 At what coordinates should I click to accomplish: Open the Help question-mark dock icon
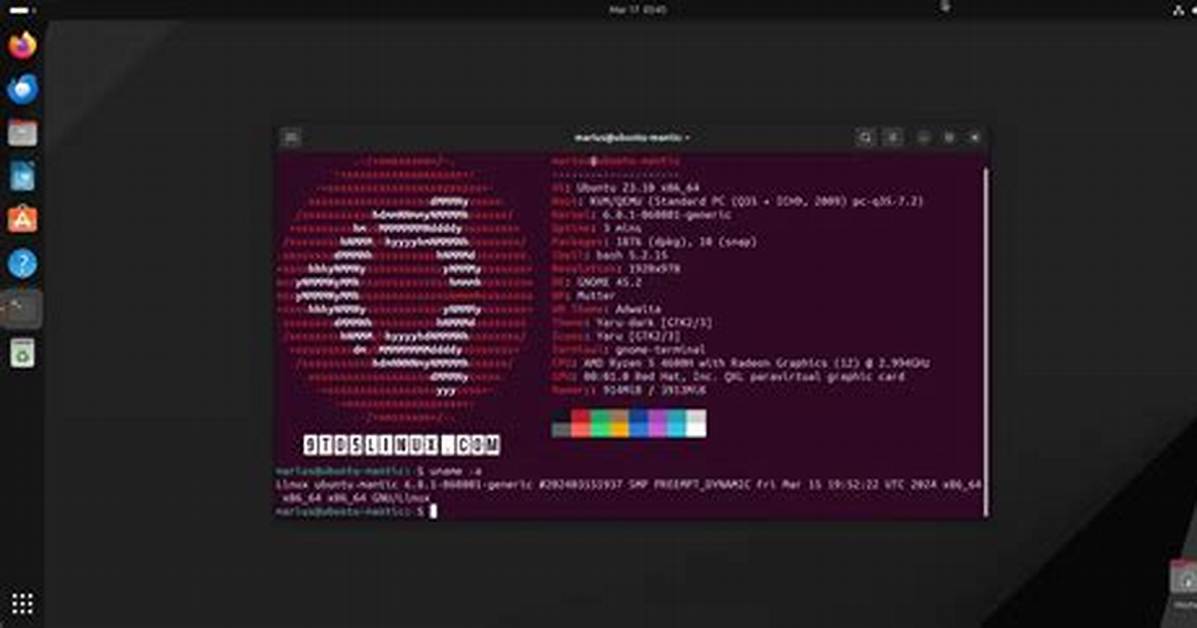(22, 264)
